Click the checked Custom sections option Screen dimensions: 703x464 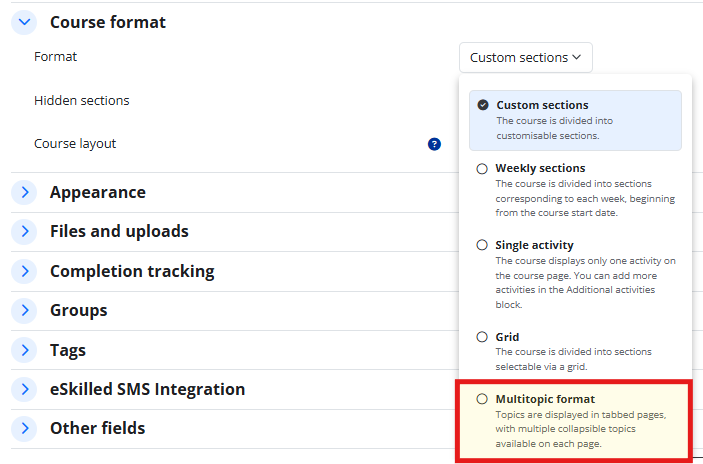[575, 120]
